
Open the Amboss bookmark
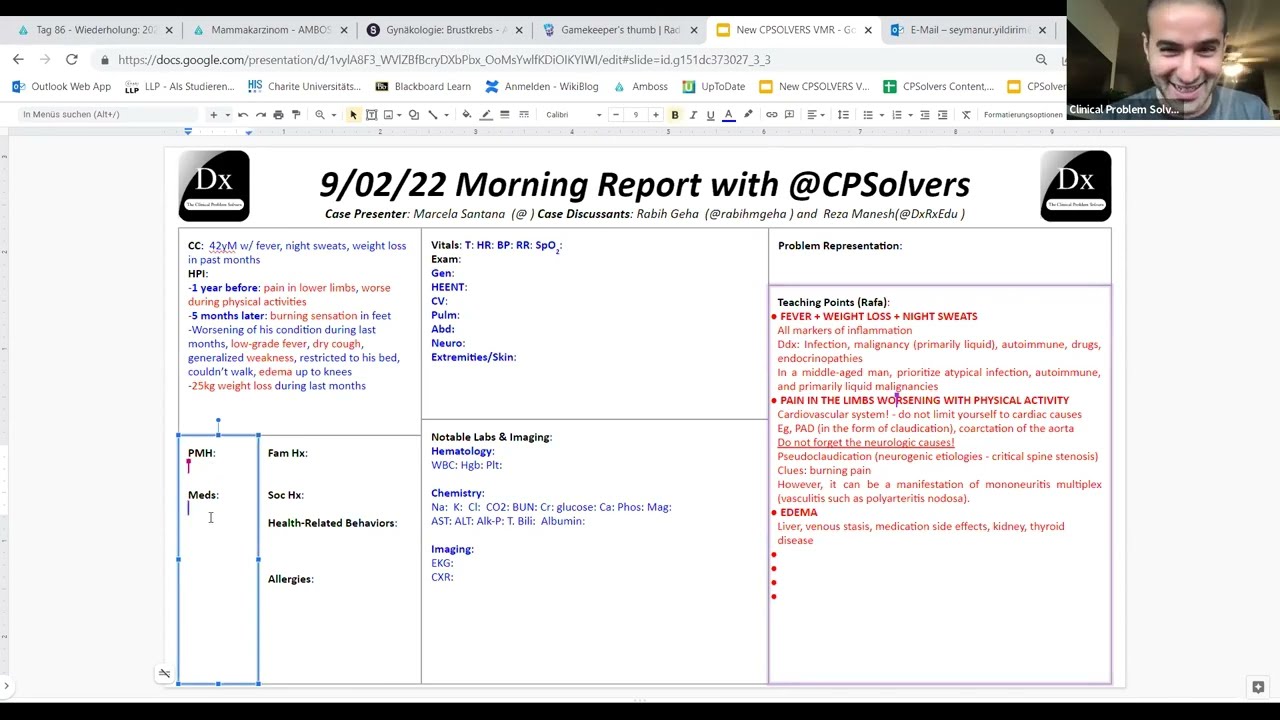point(641,87)
